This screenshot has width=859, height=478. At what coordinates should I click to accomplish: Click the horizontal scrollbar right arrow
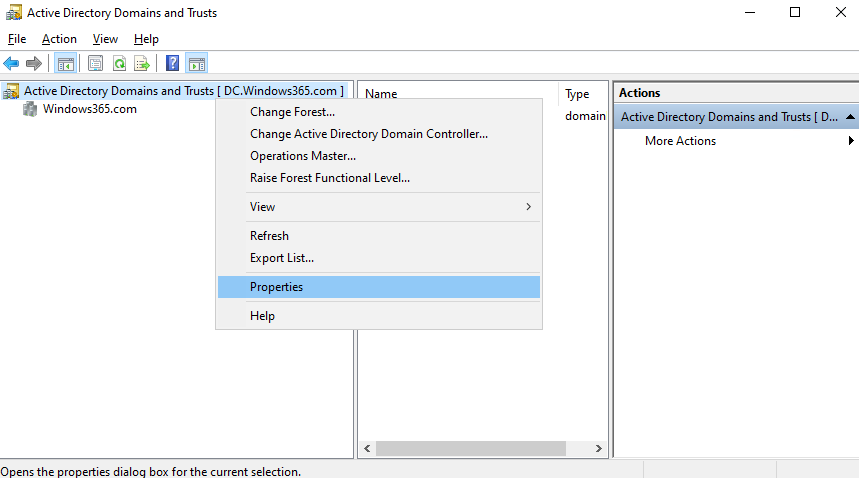pyautogui.click(x=599, y=448)
